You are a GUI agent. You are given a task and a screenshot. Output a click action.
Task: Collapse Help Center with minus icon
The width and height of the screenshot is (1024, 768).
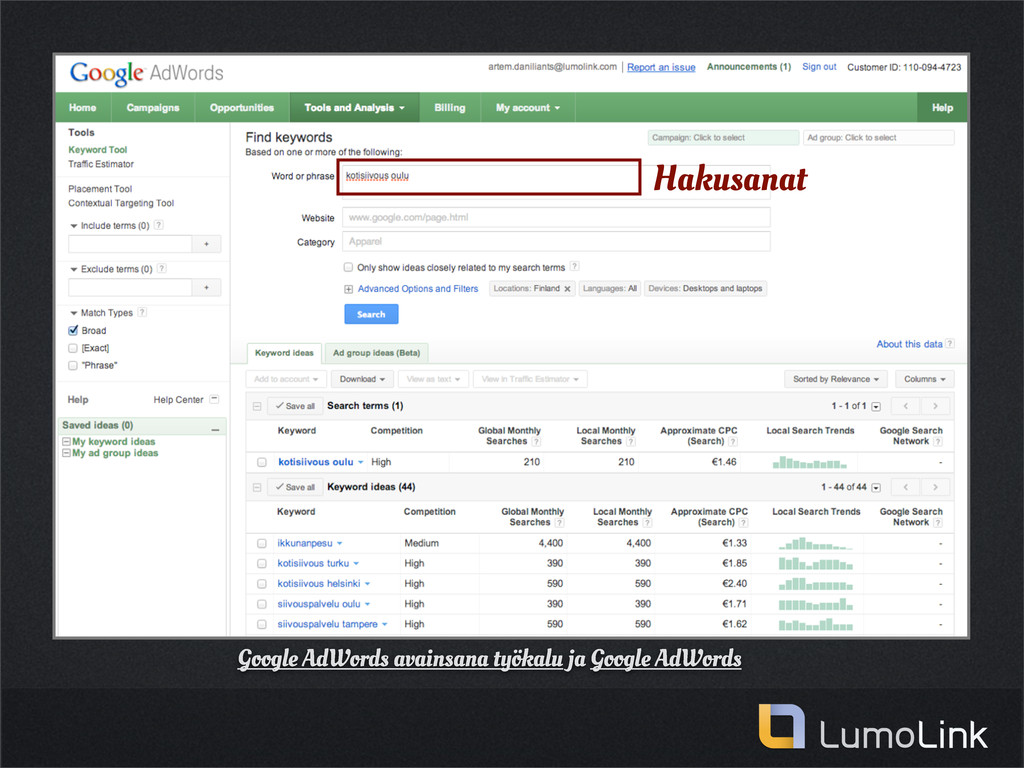click(x=214, y=399)
